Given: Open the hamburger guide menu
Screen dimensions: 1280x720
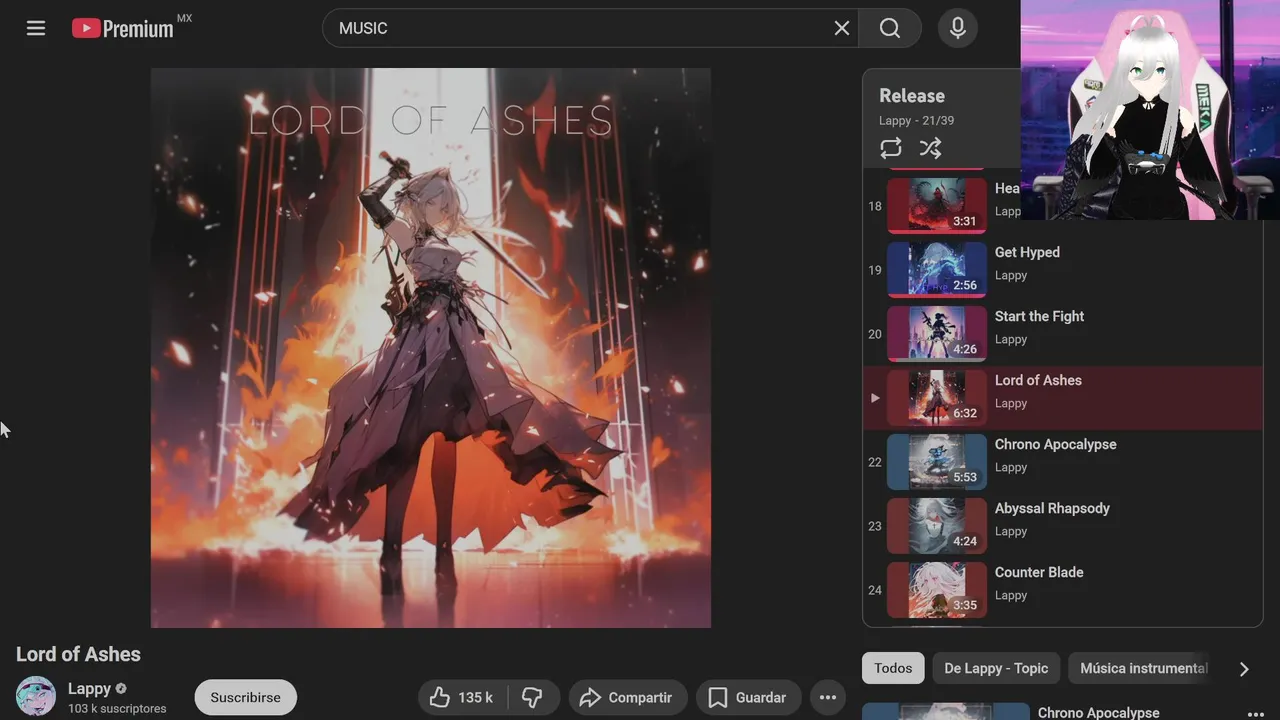Looking at the screenshot, I should (x=36, y=28).
